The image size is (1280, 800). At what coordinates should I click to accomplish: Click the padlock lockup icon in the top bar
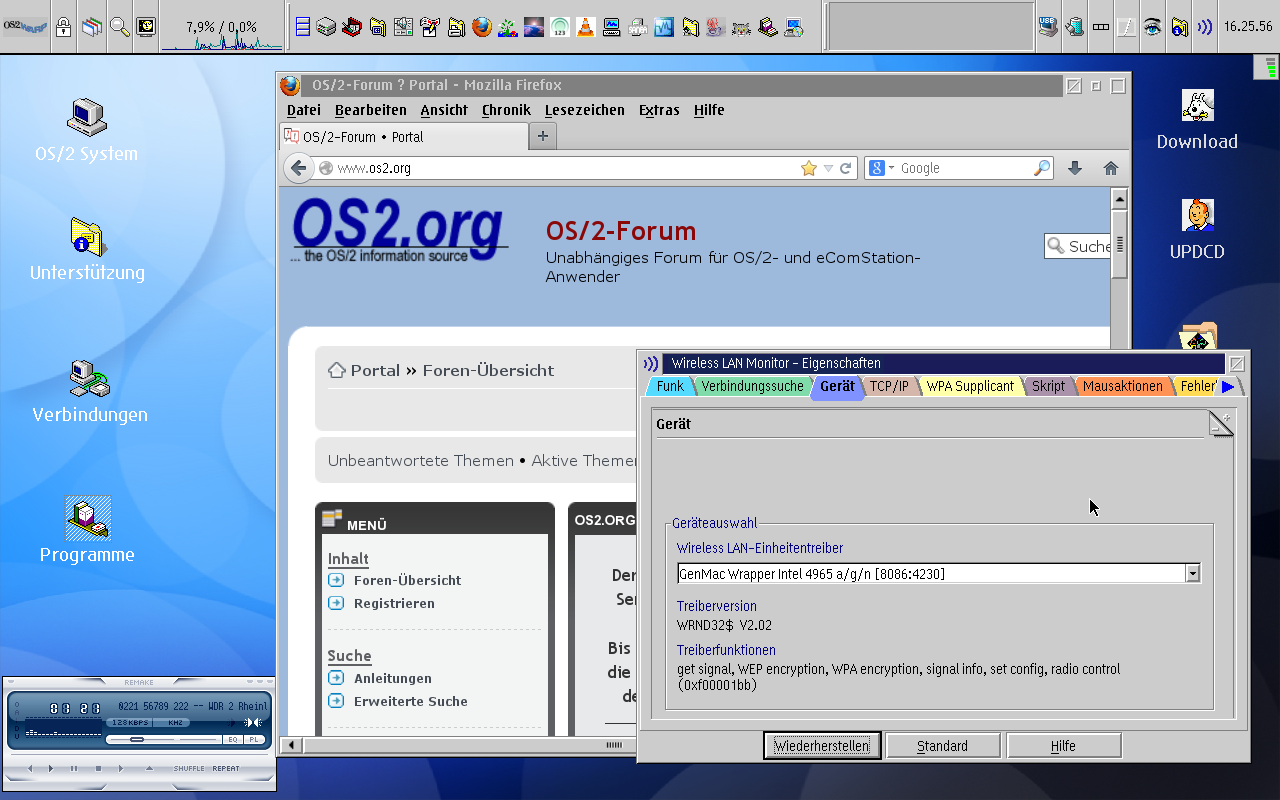64,27
